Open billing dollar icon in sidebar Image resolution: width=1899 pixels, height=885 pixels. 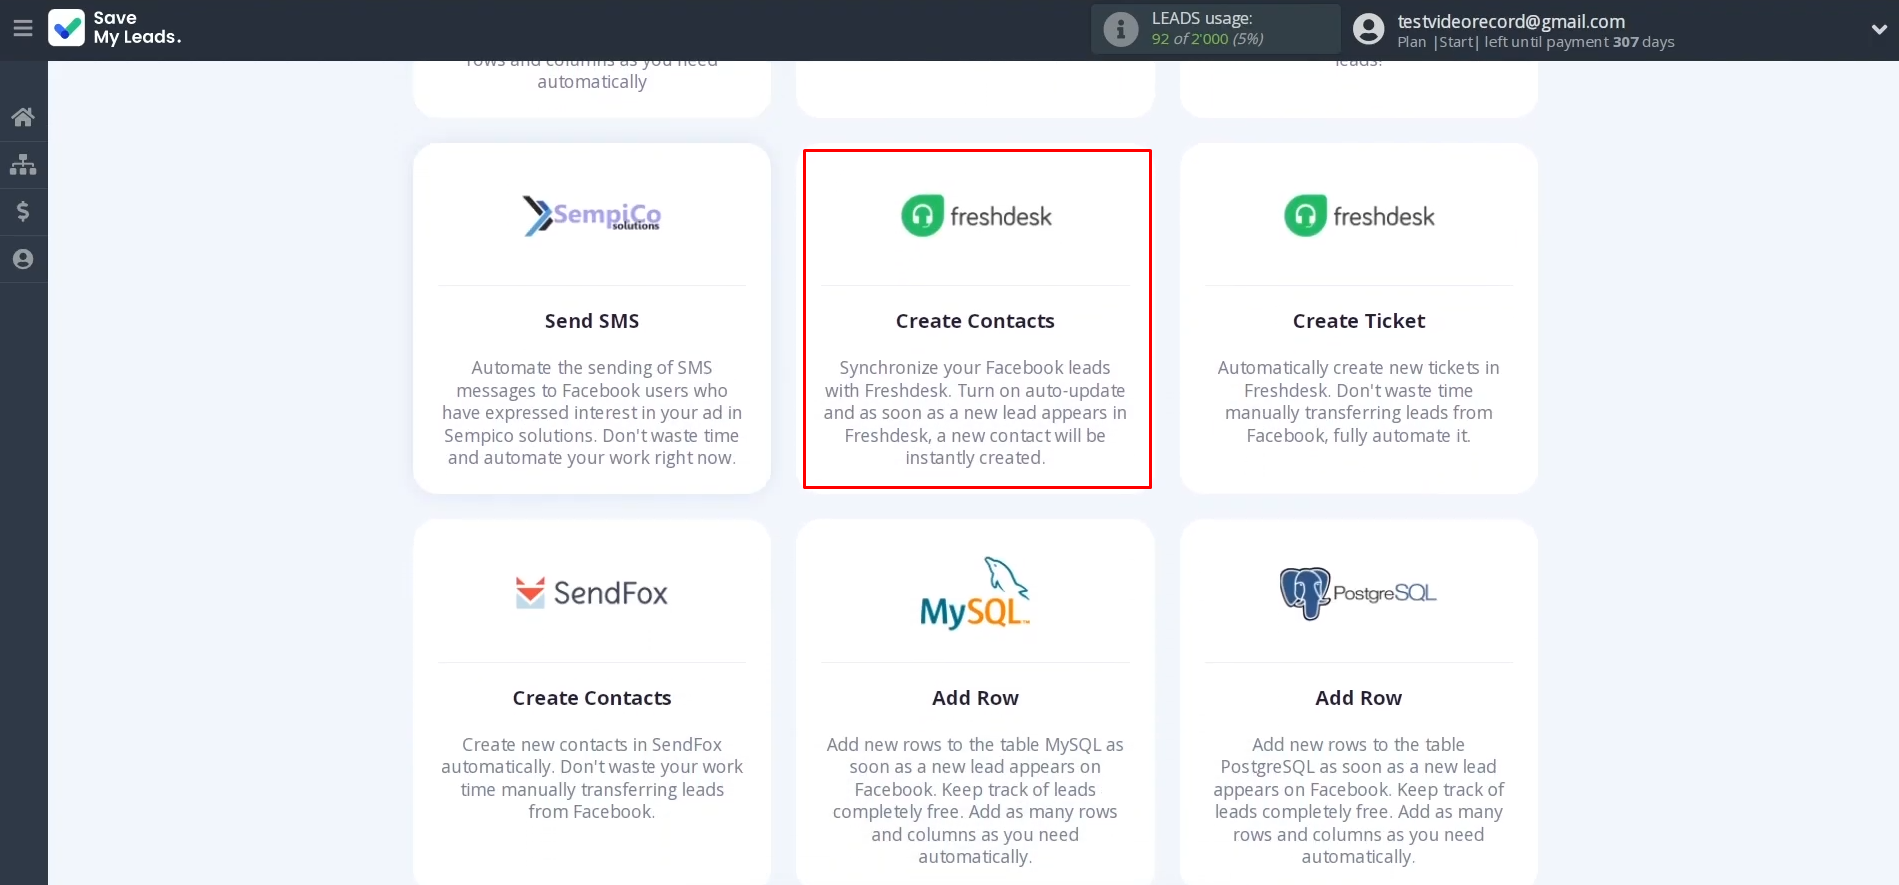point(23,211)
